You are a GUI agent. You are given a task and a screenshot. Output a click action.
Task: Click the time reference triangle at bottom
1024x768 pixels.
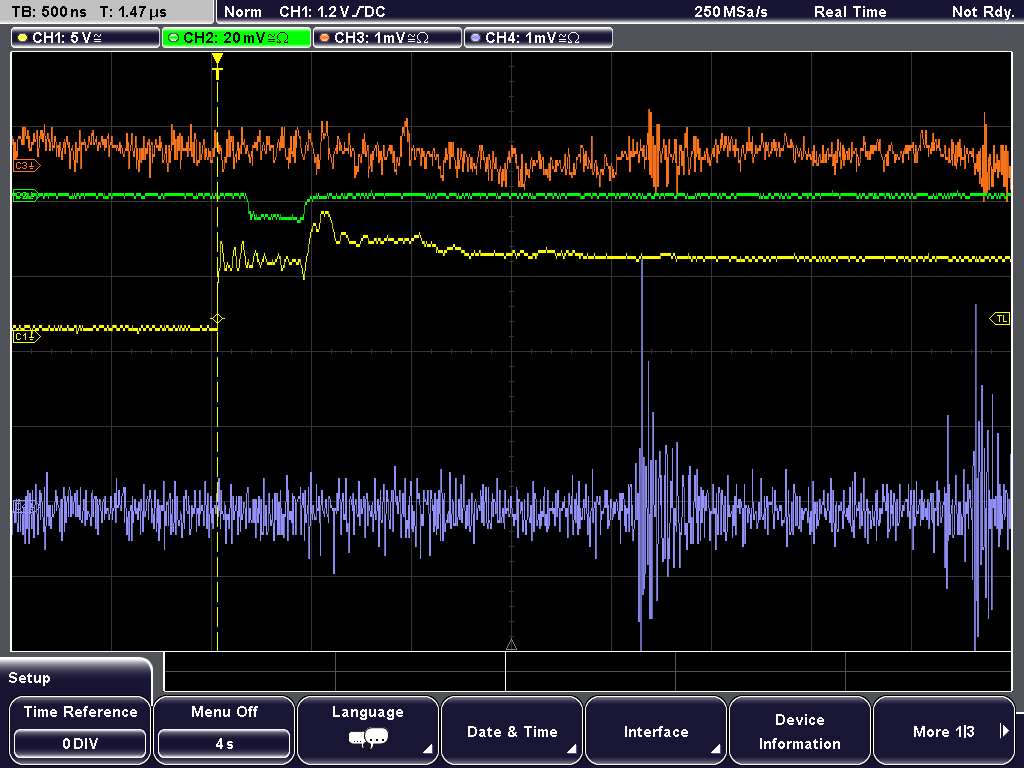pos(511,645)
